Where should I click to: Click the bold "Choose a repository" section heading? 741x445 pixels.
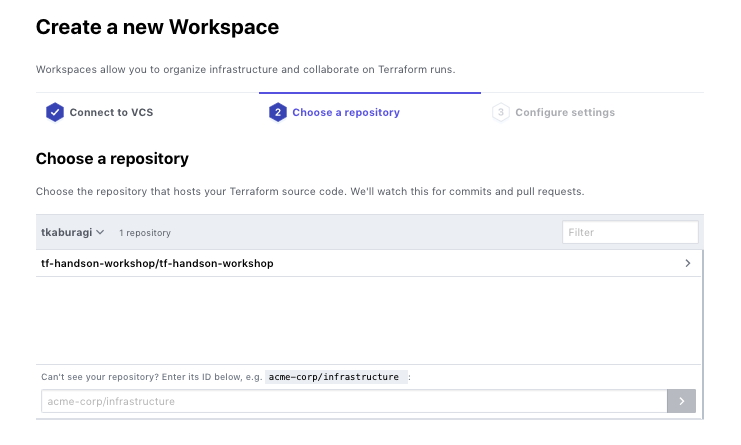(112, 158)
